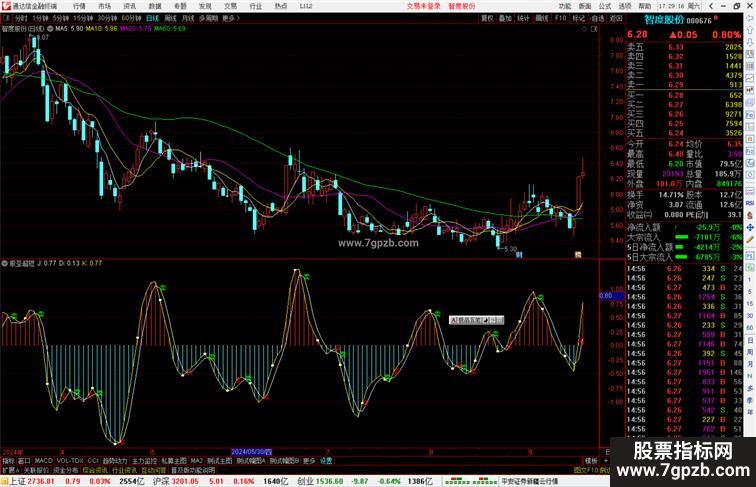This screenshot has height=487, width=756.
Task: Click the down arrow sidebar icon
Action: point(750,42)
